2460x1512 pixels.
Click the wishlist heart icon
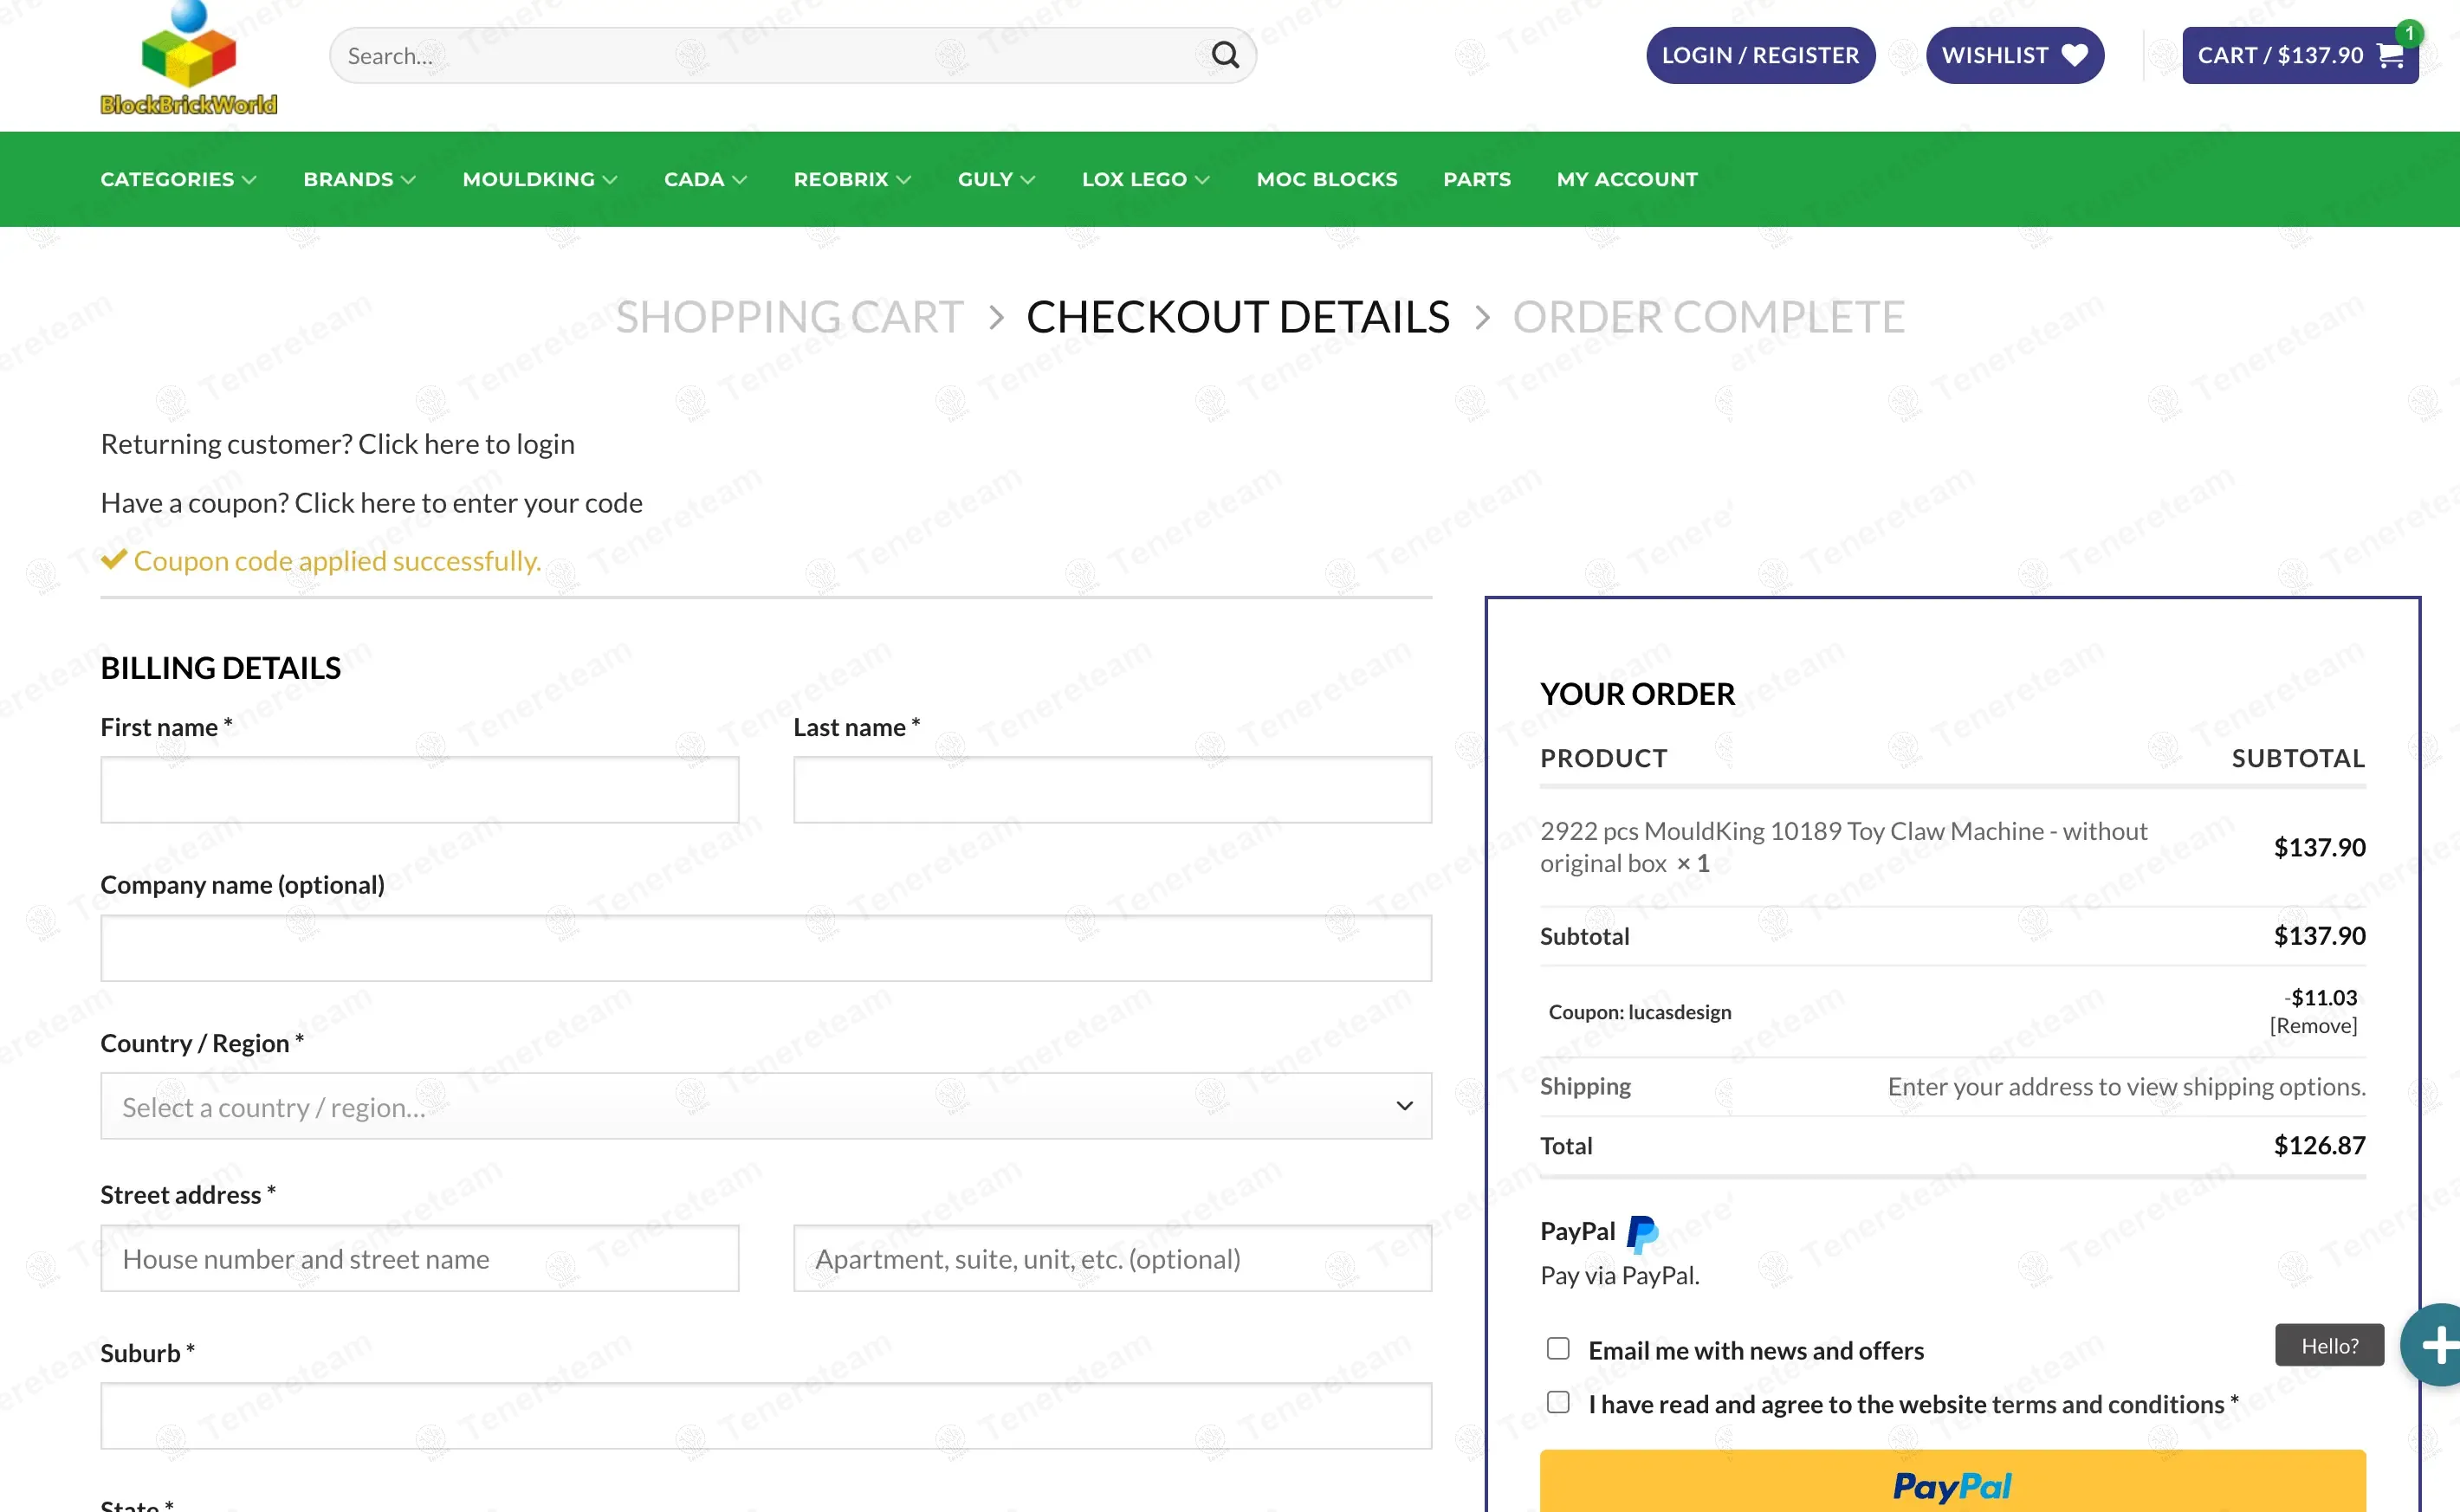pyautogui.click(x=2075, y=55)
